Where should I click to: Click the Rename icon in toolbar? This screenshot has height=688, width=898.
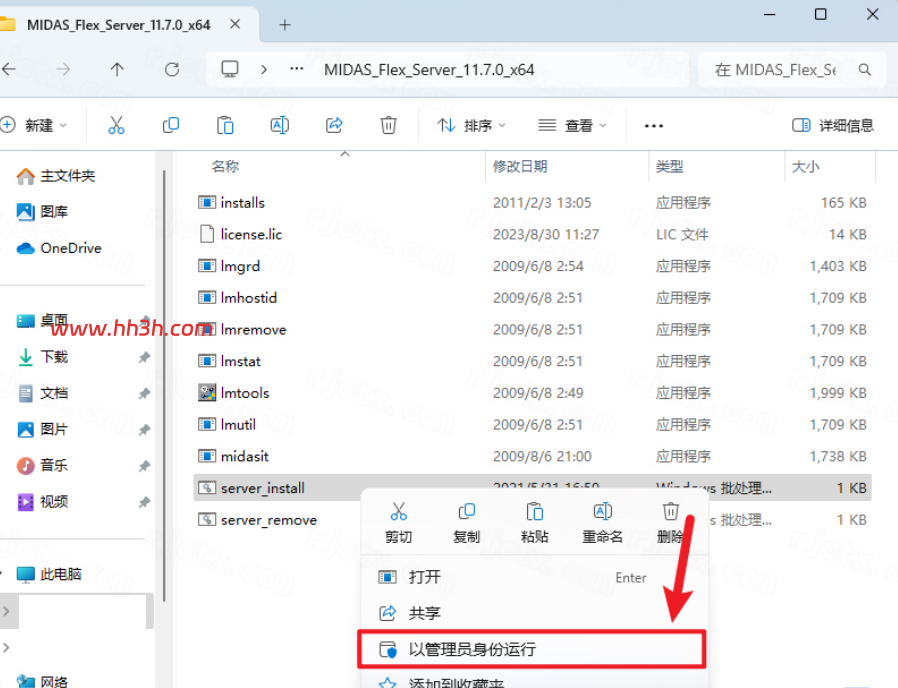coord(279,125)
